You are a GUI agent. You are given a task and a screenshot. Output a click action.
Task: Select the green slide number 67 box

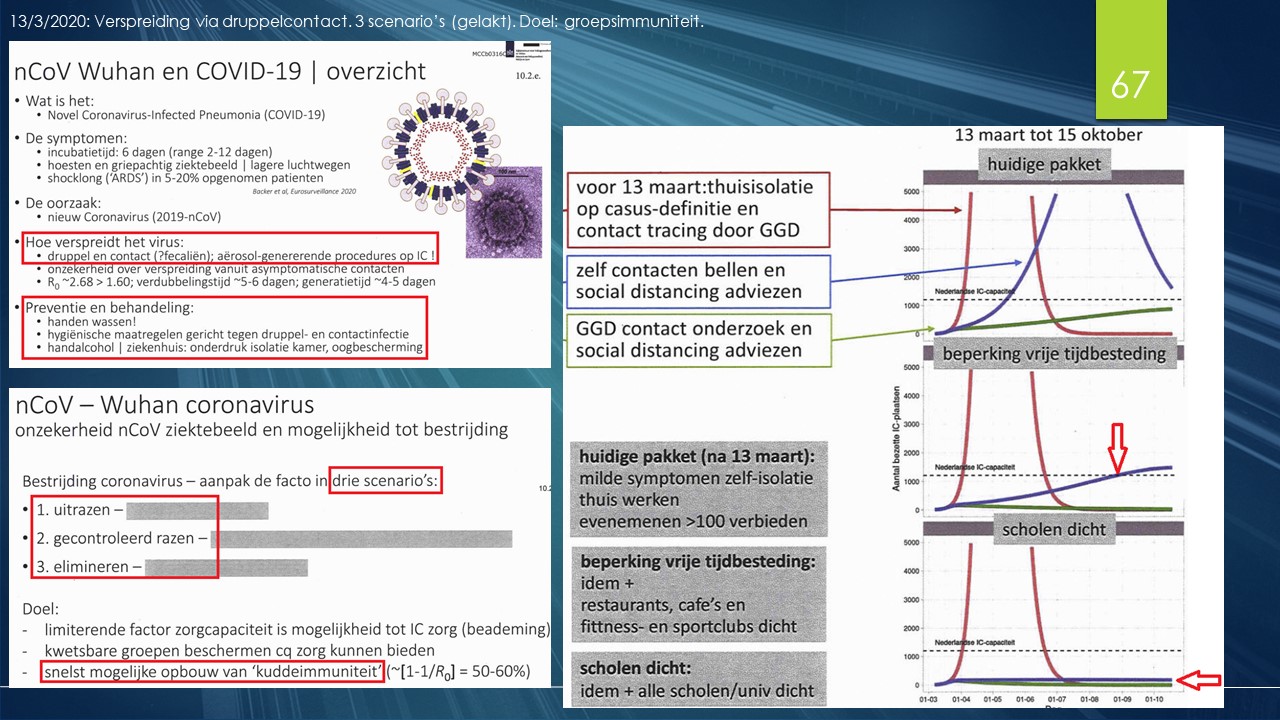[1130, 60]
